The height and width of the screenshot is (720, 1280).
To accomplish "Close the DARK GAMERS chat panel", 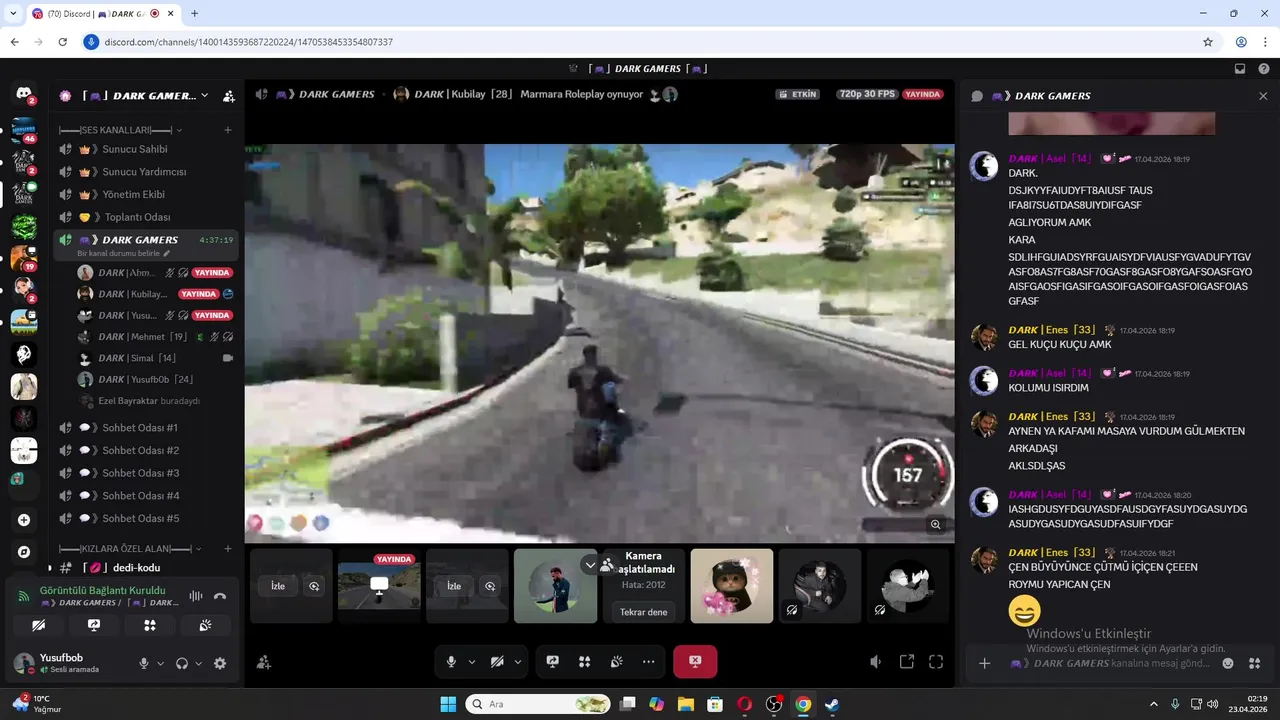I will point(1263,96).
